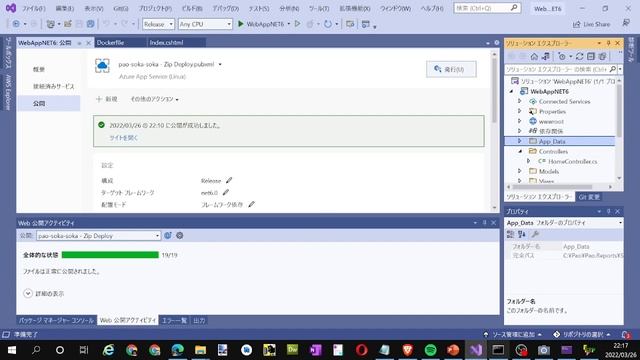The width and height of the screenshot is (640, 360).
Task: Click the publish icon beside the profile combo
Action: pos(168,236)
